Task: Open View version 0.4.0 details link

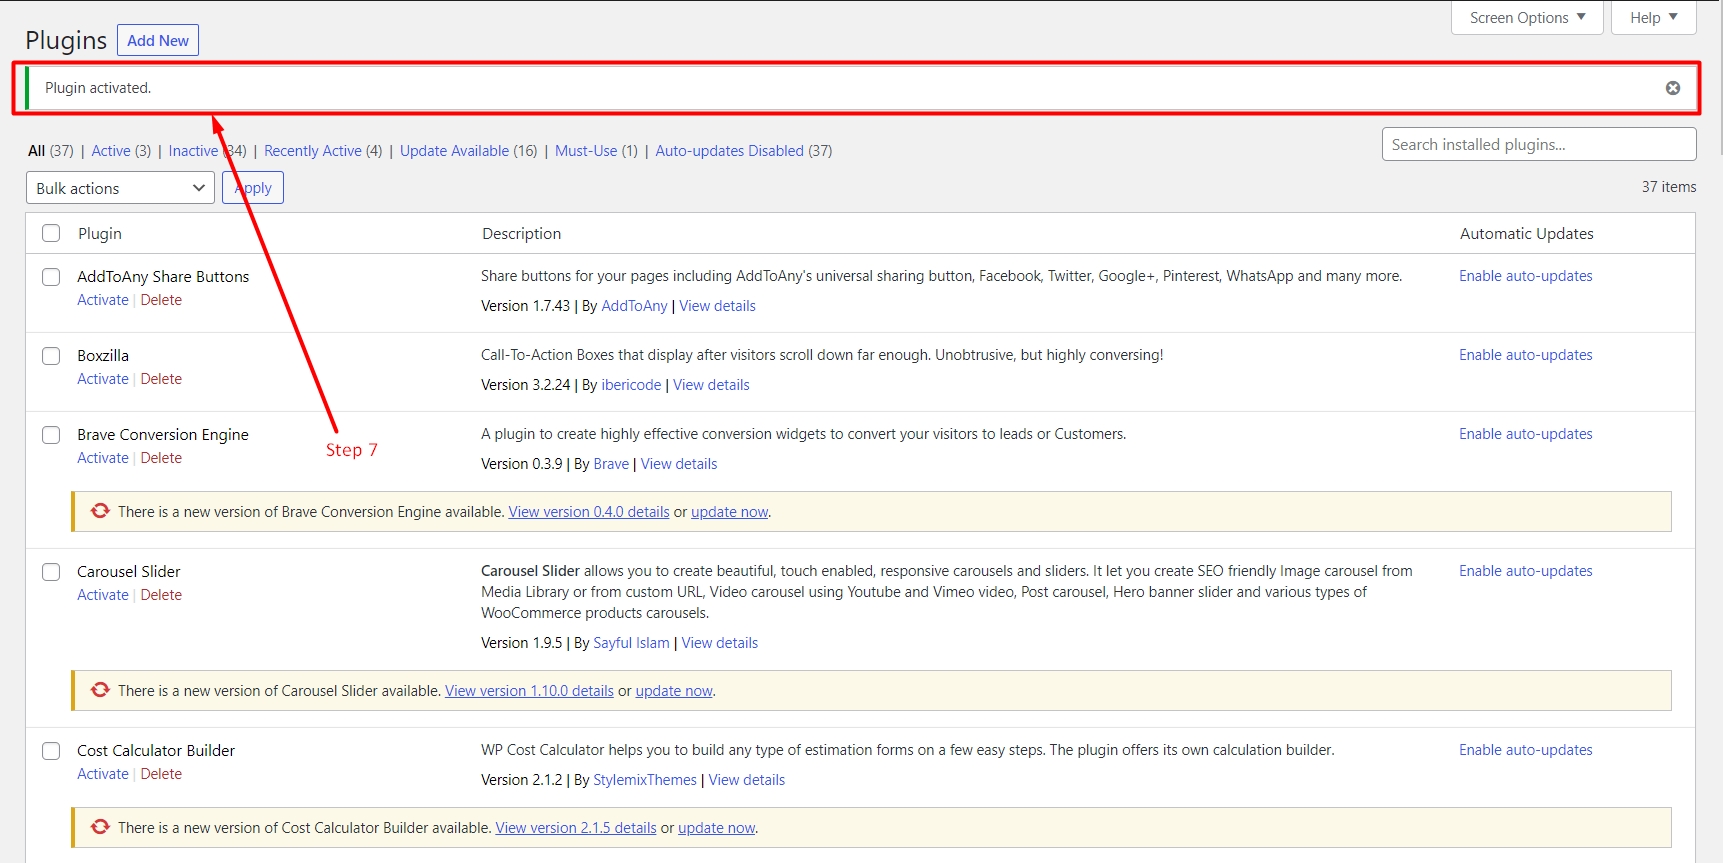Action: (x=589, y=512)
